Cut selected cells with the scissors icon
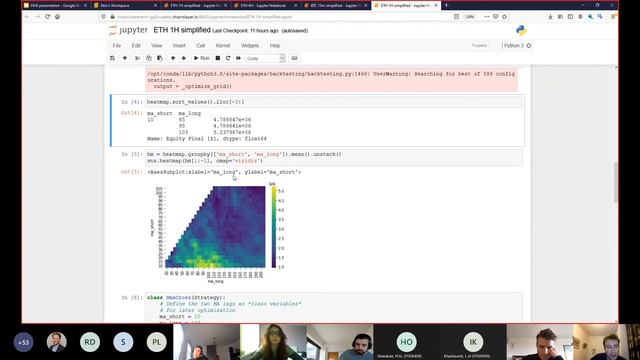 138,58
